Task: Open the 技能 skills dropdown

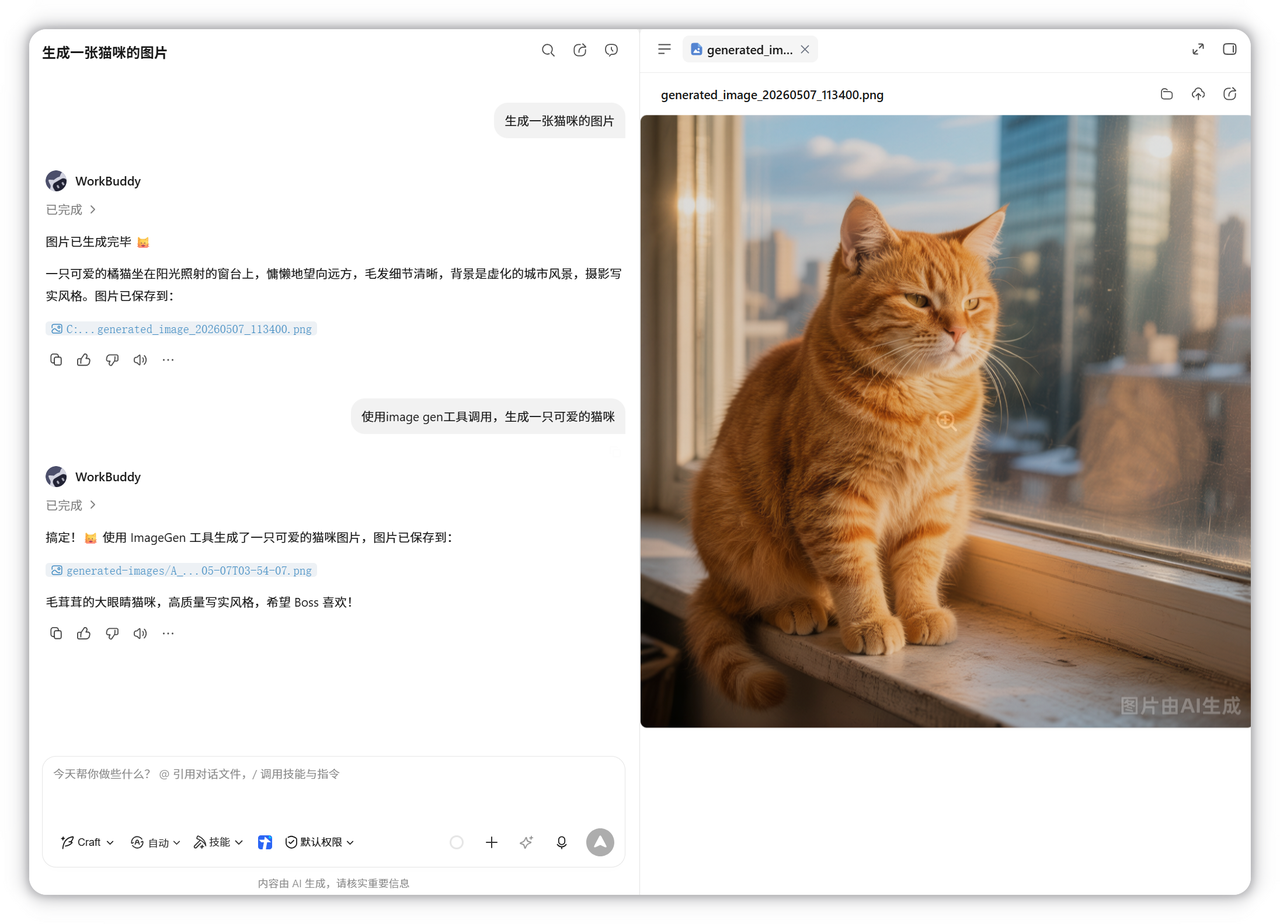Action: pos(218,842)
